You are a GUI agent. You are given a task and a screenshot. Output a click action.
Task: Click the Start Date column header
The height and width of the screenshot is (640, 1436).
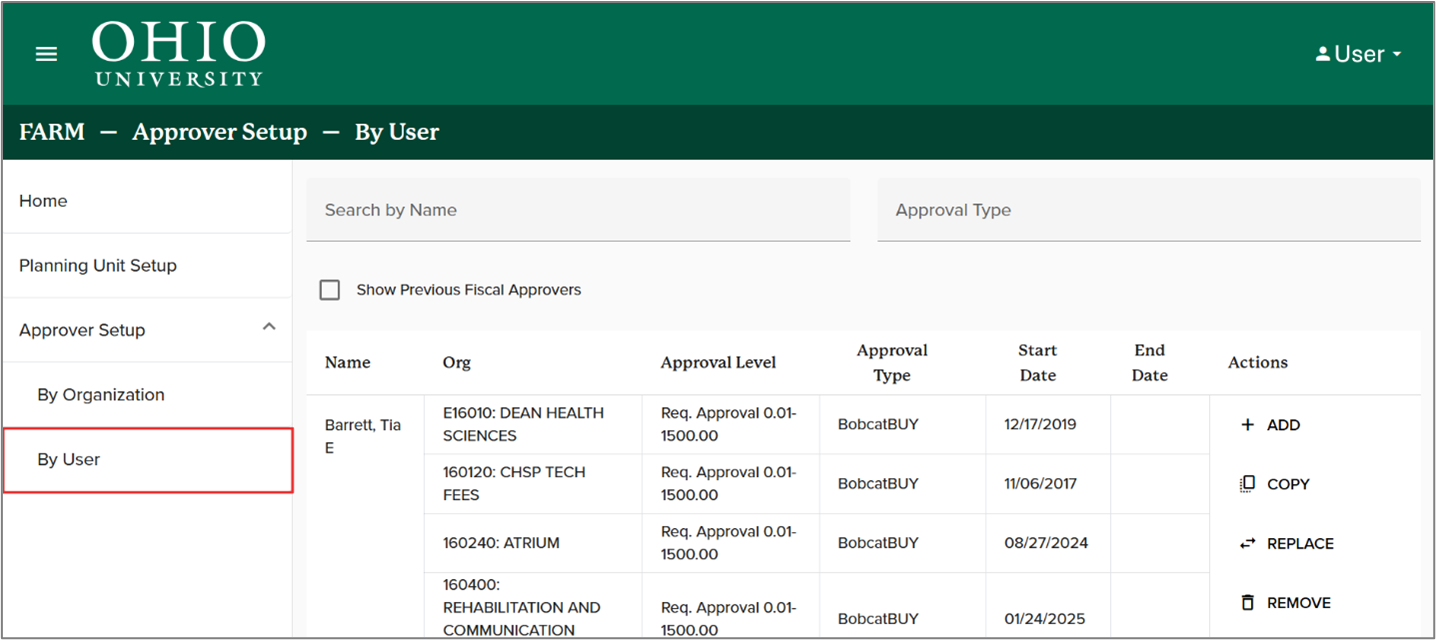click(1037, 363)
